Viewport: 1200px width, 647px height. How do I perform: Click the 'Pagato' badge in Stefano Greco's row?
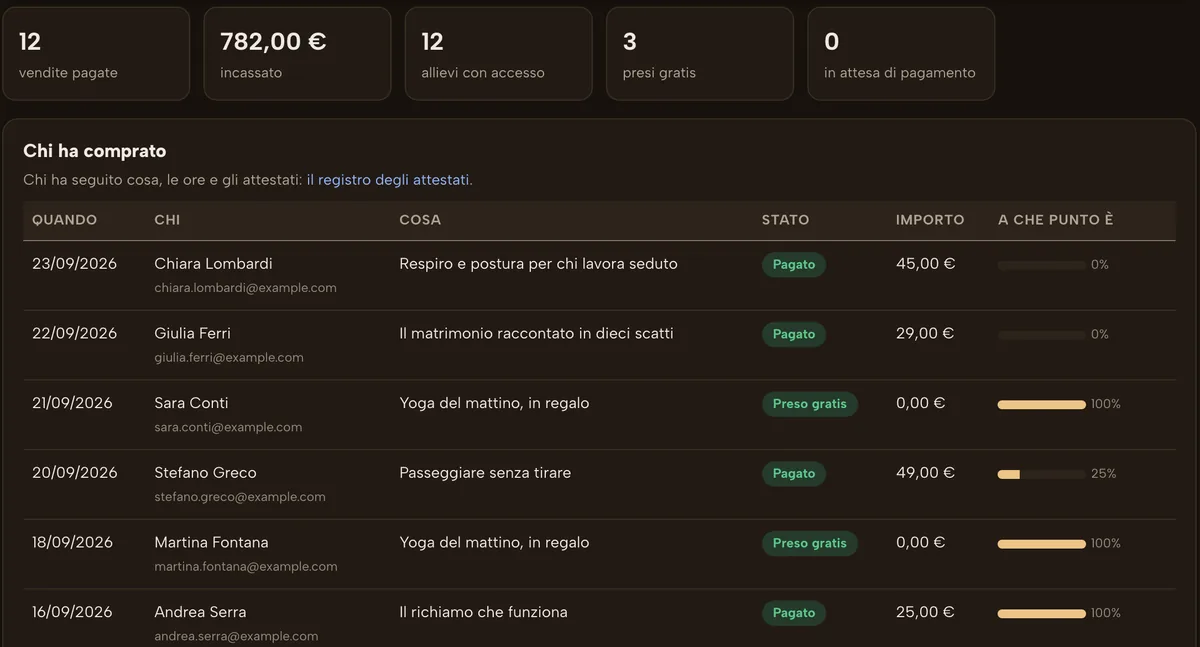click(x=794, y=474)
